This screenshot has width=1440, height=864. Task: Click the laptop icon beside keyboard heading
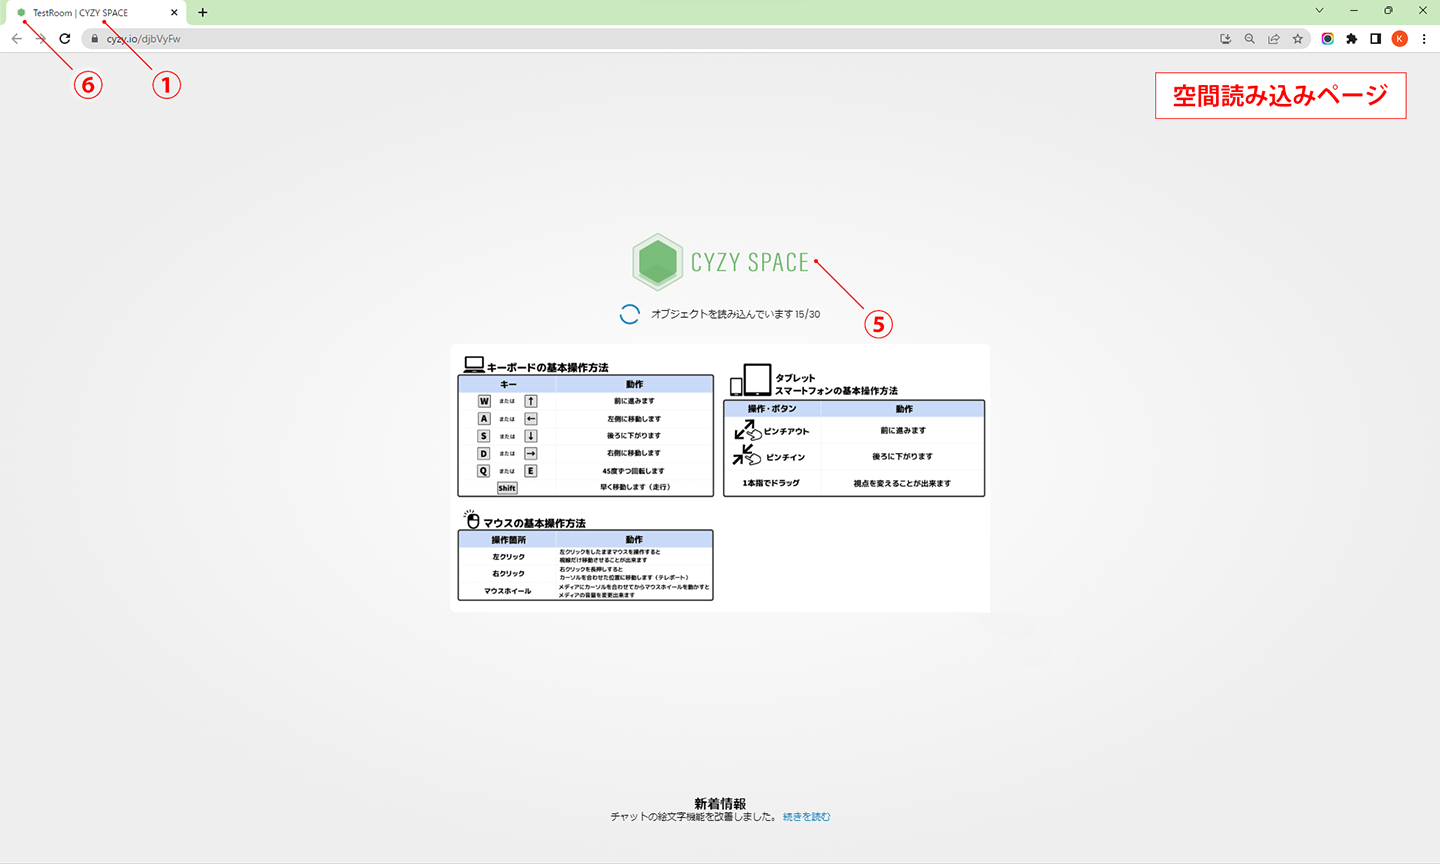[x=474, y=365]
